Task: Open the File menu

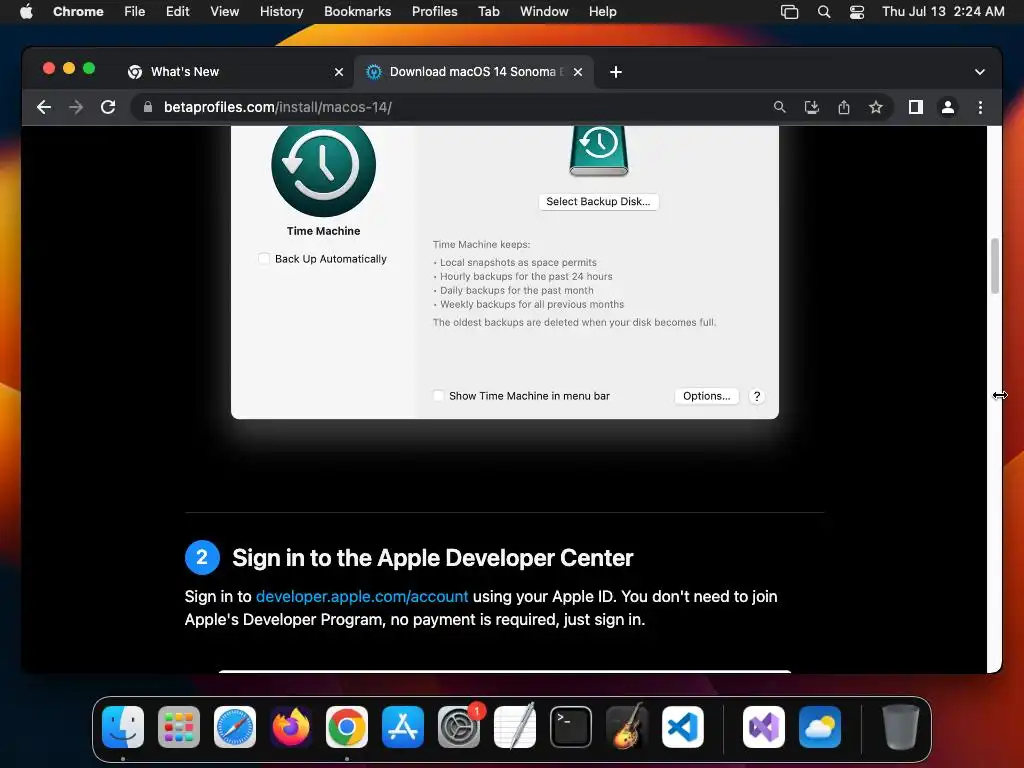Action: point(135,11)
